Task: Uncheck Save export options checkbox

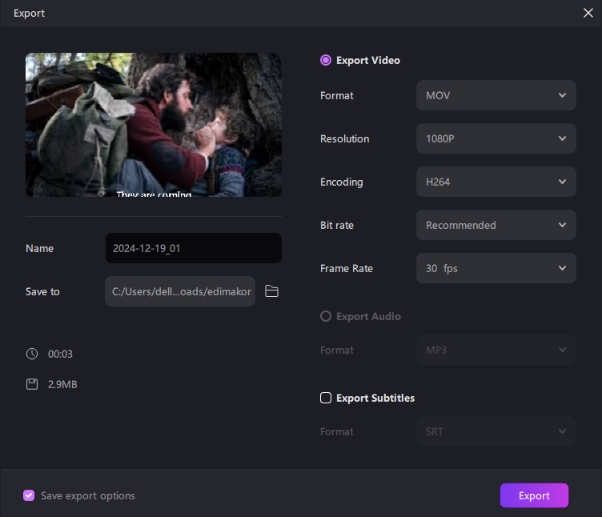Action: [29, 496]
